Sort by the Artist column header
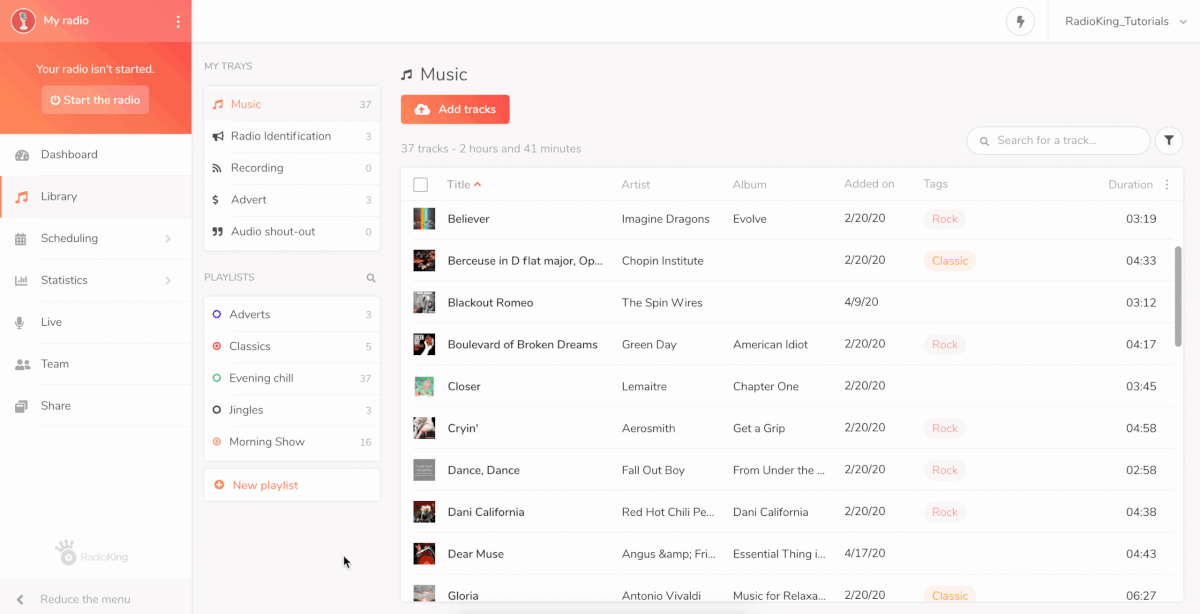The height and width of the screenshot is (614, 1200). (636, 185)
